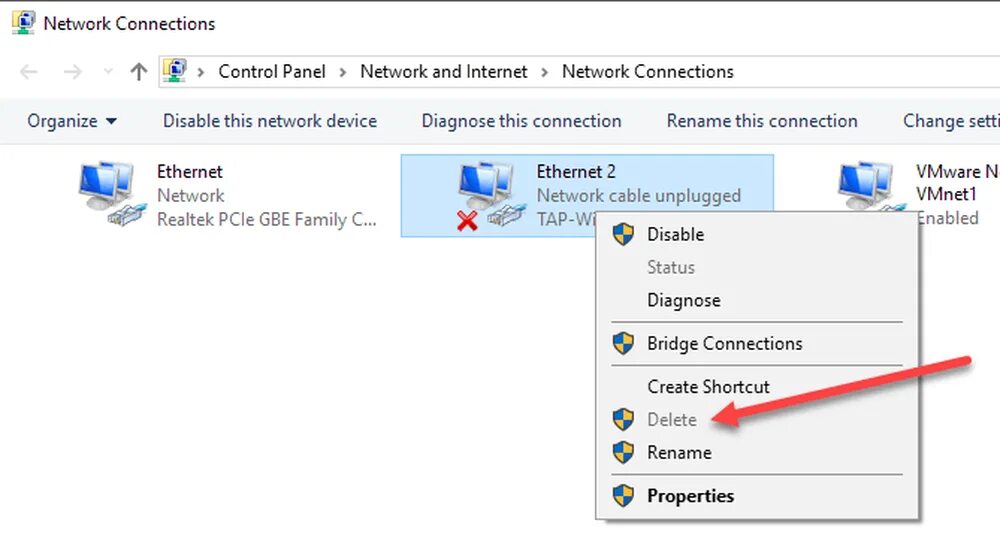
Task: Click the Network and Internet breadcrumb
Action: click(x=443, y=72)
